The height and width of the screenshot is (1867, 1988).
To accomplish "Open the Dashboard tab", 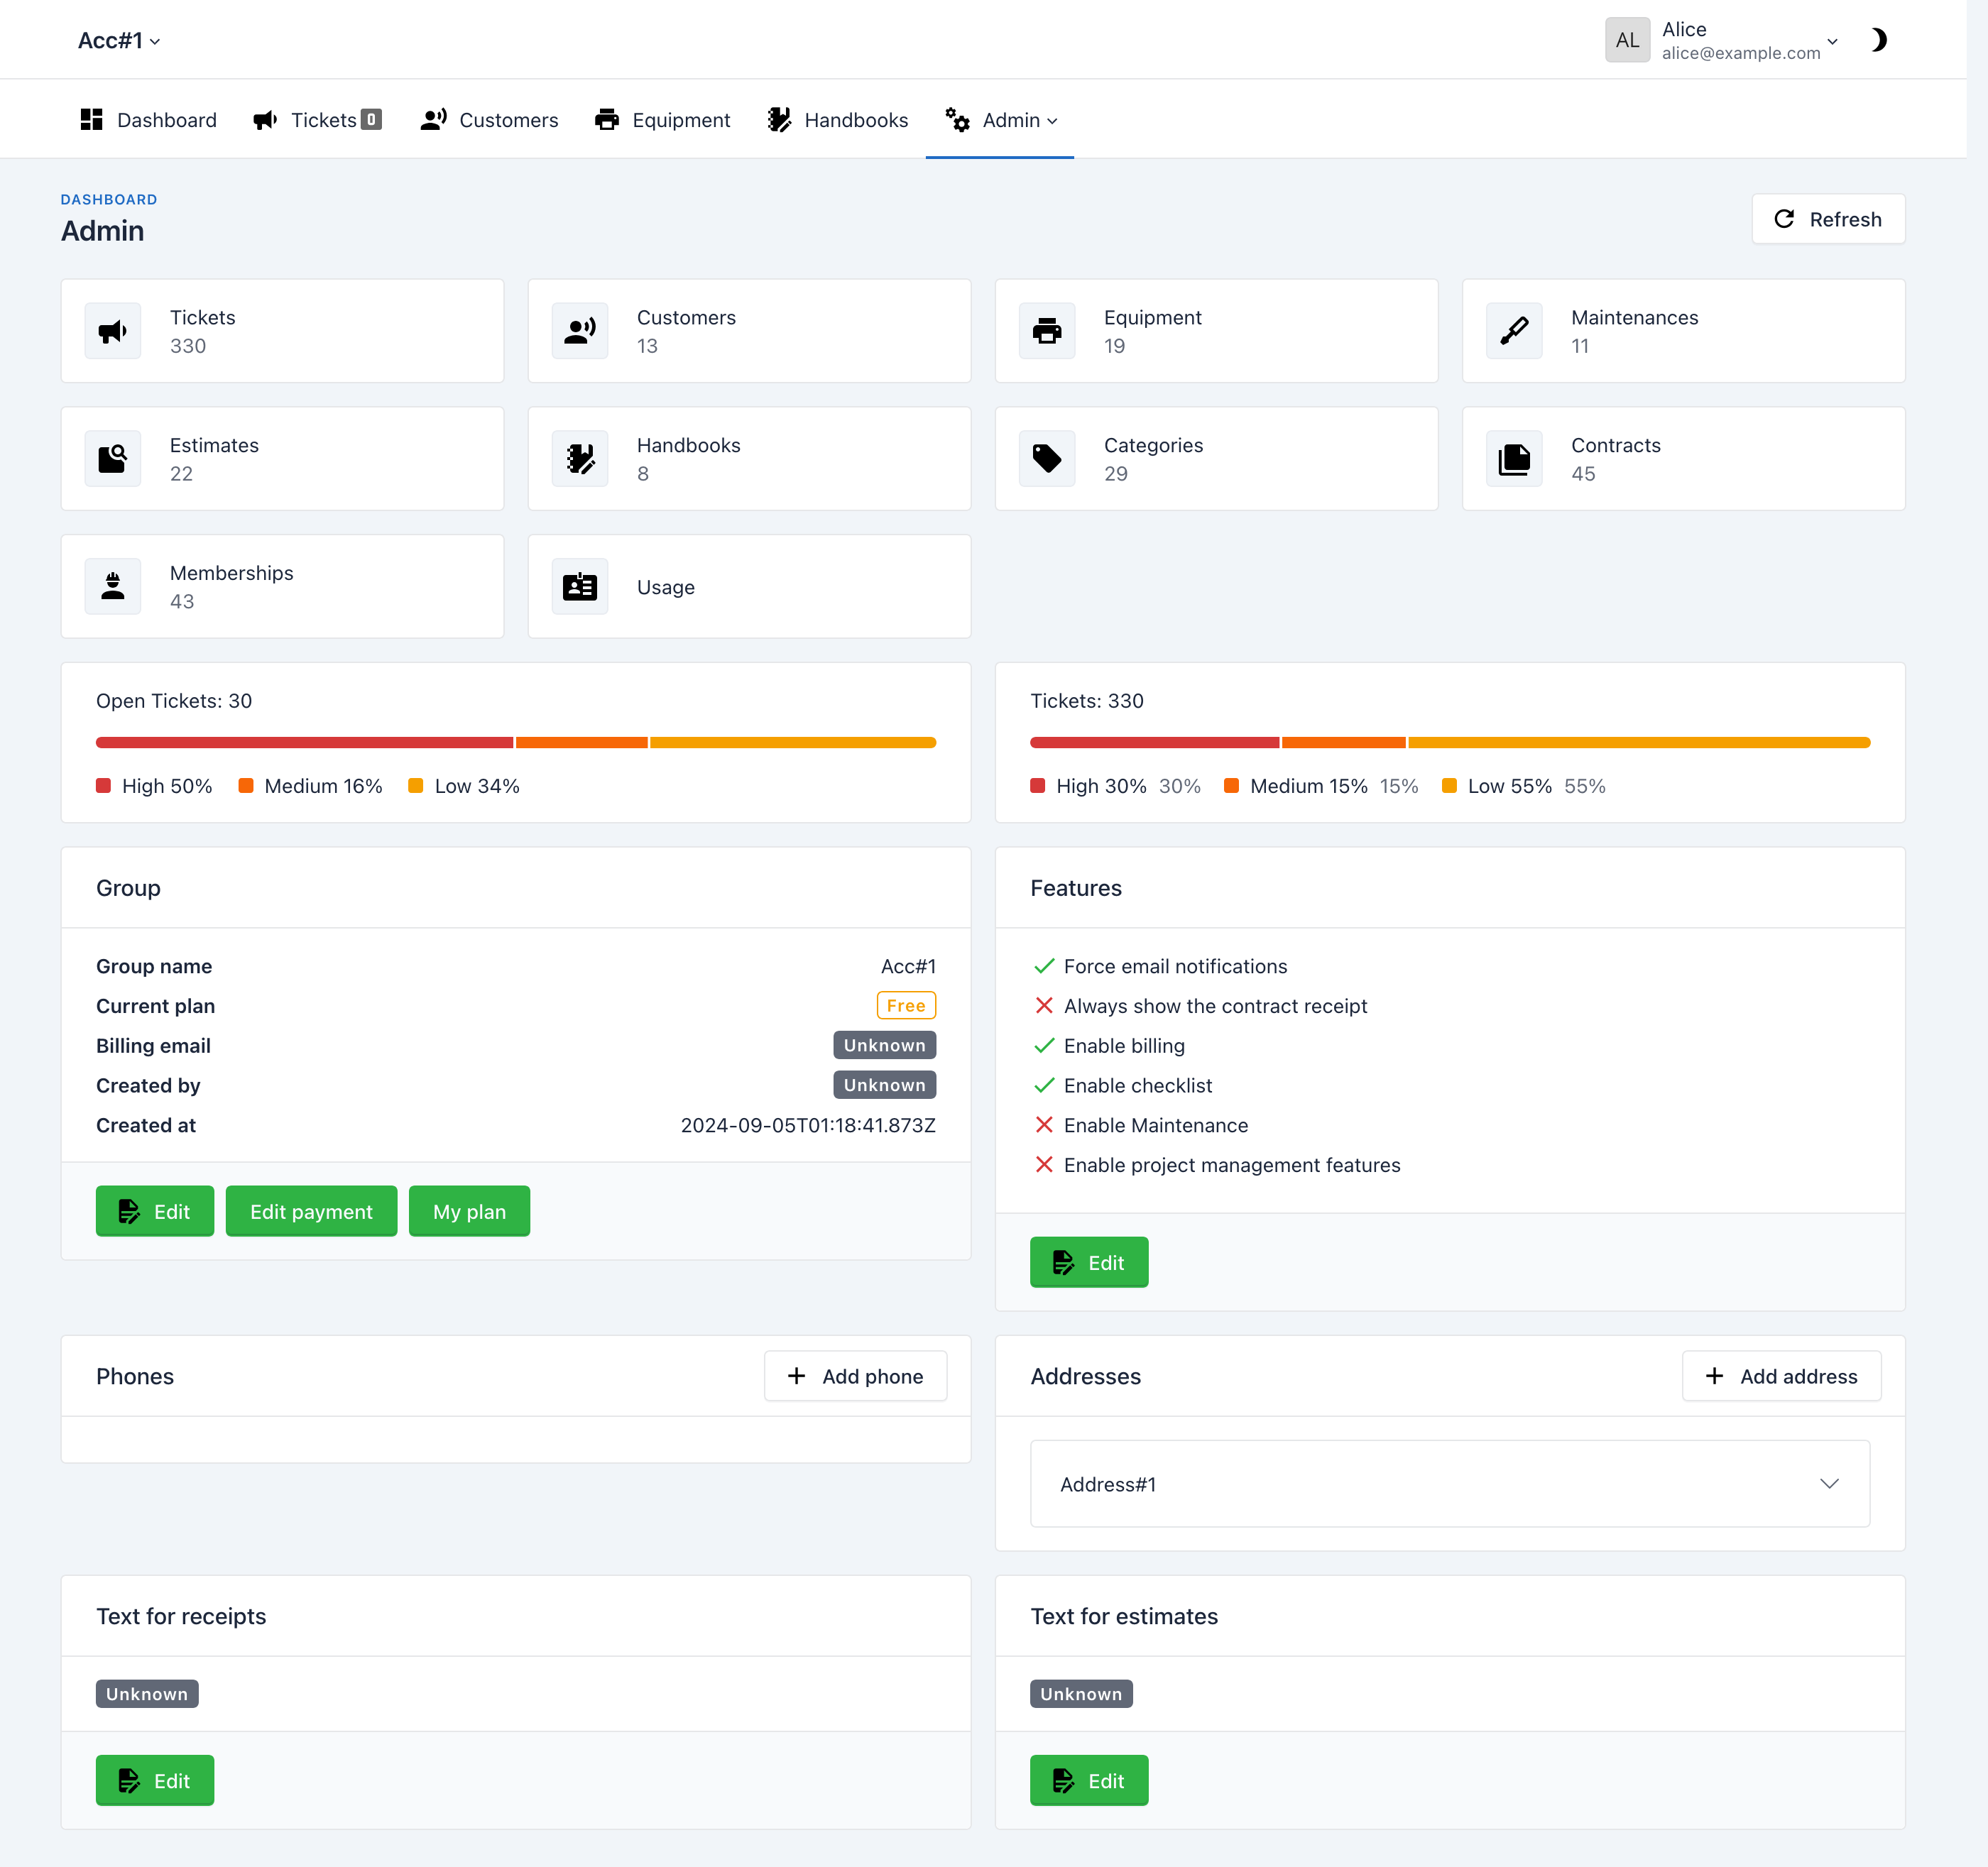I will 148,119.
